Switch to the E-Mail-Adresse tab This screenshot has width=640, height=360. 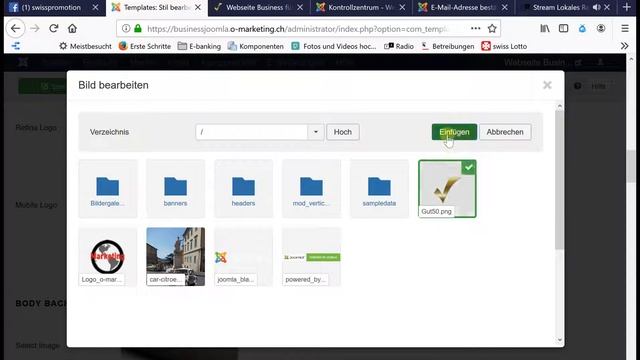click(457, 7)
